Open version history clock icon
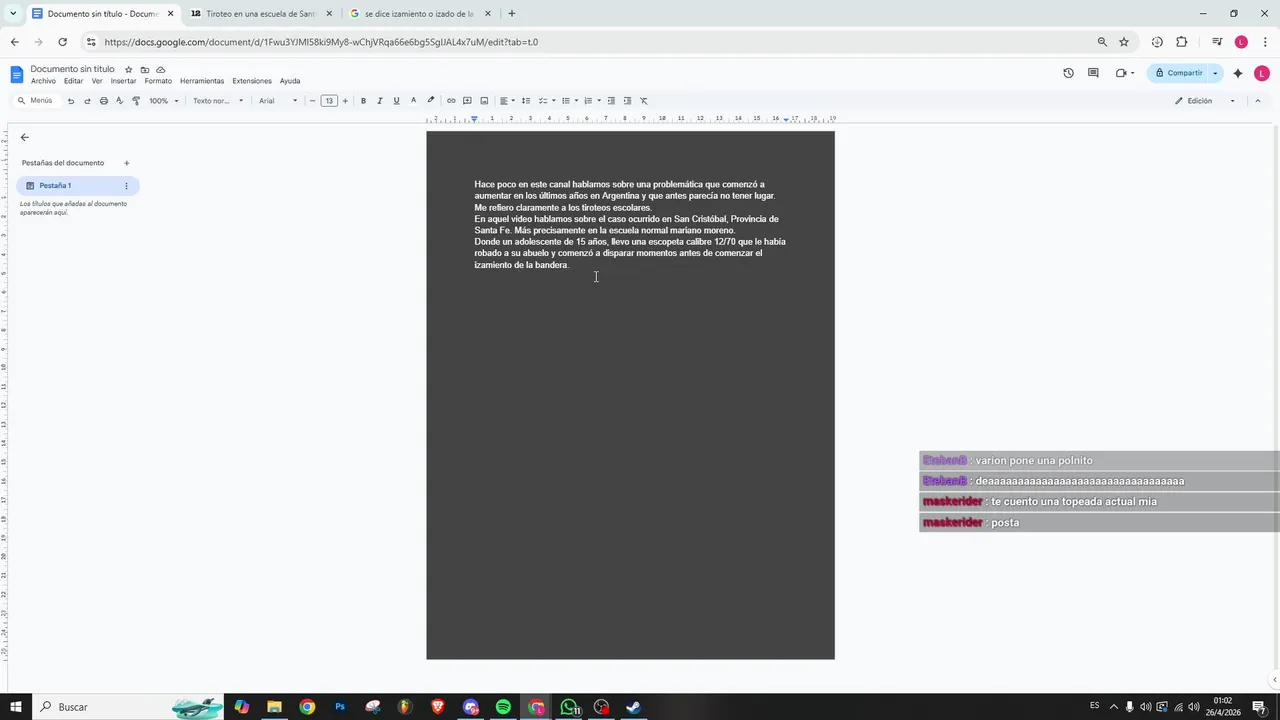Screen dimensions: 1280x720 (x=1068, y=73)
